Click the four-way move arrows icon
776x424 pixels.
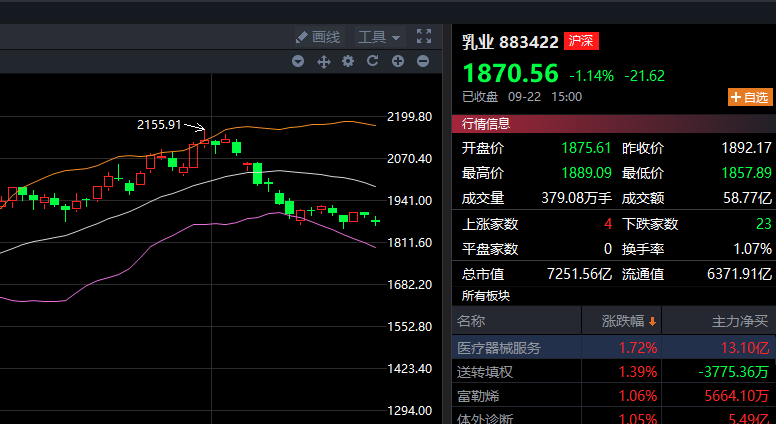click(x=324, y=61)
